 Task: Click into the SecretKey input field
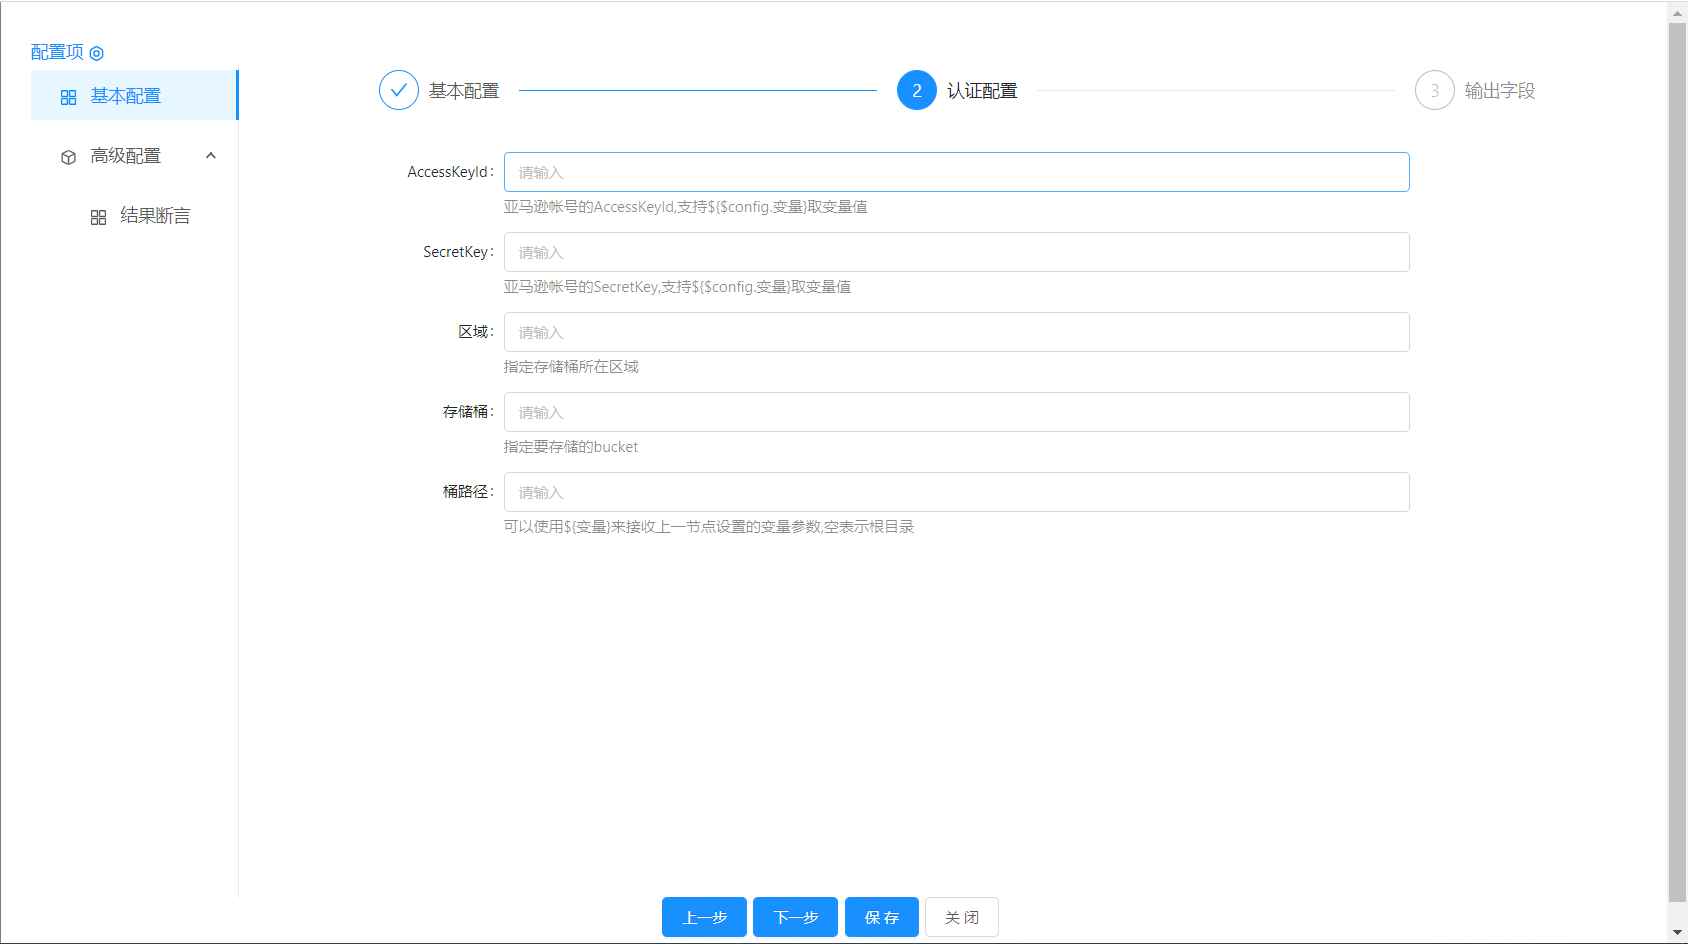(956, 252)
